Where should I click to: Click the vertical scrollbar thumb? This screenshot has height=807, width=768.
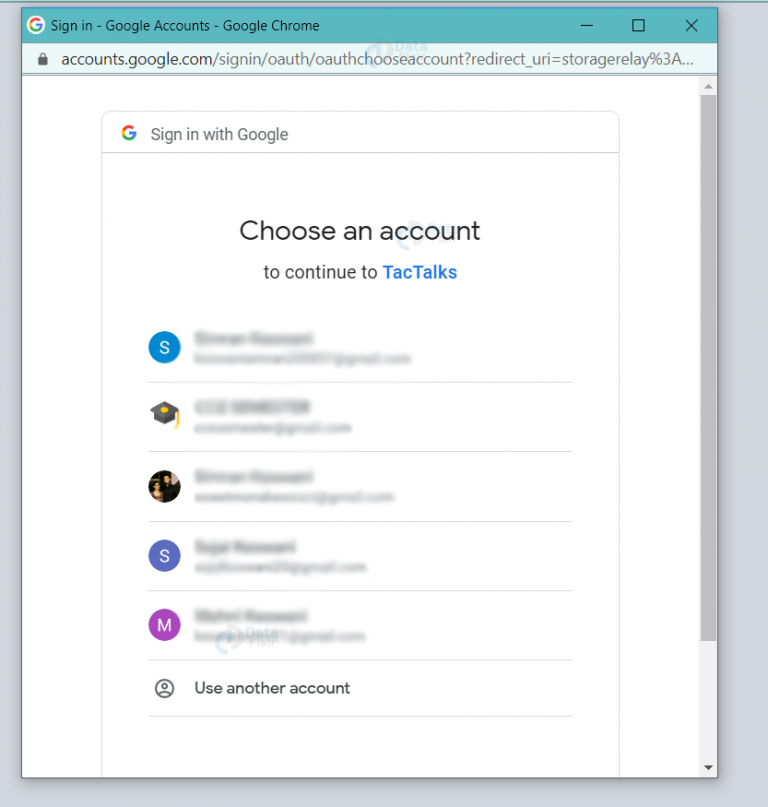point(708,367)
